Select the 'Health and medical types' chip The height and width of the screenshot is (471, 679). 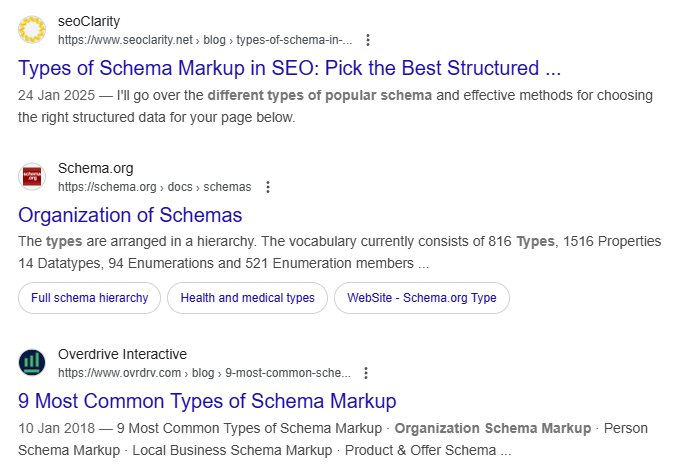click(x=247, y=298)
